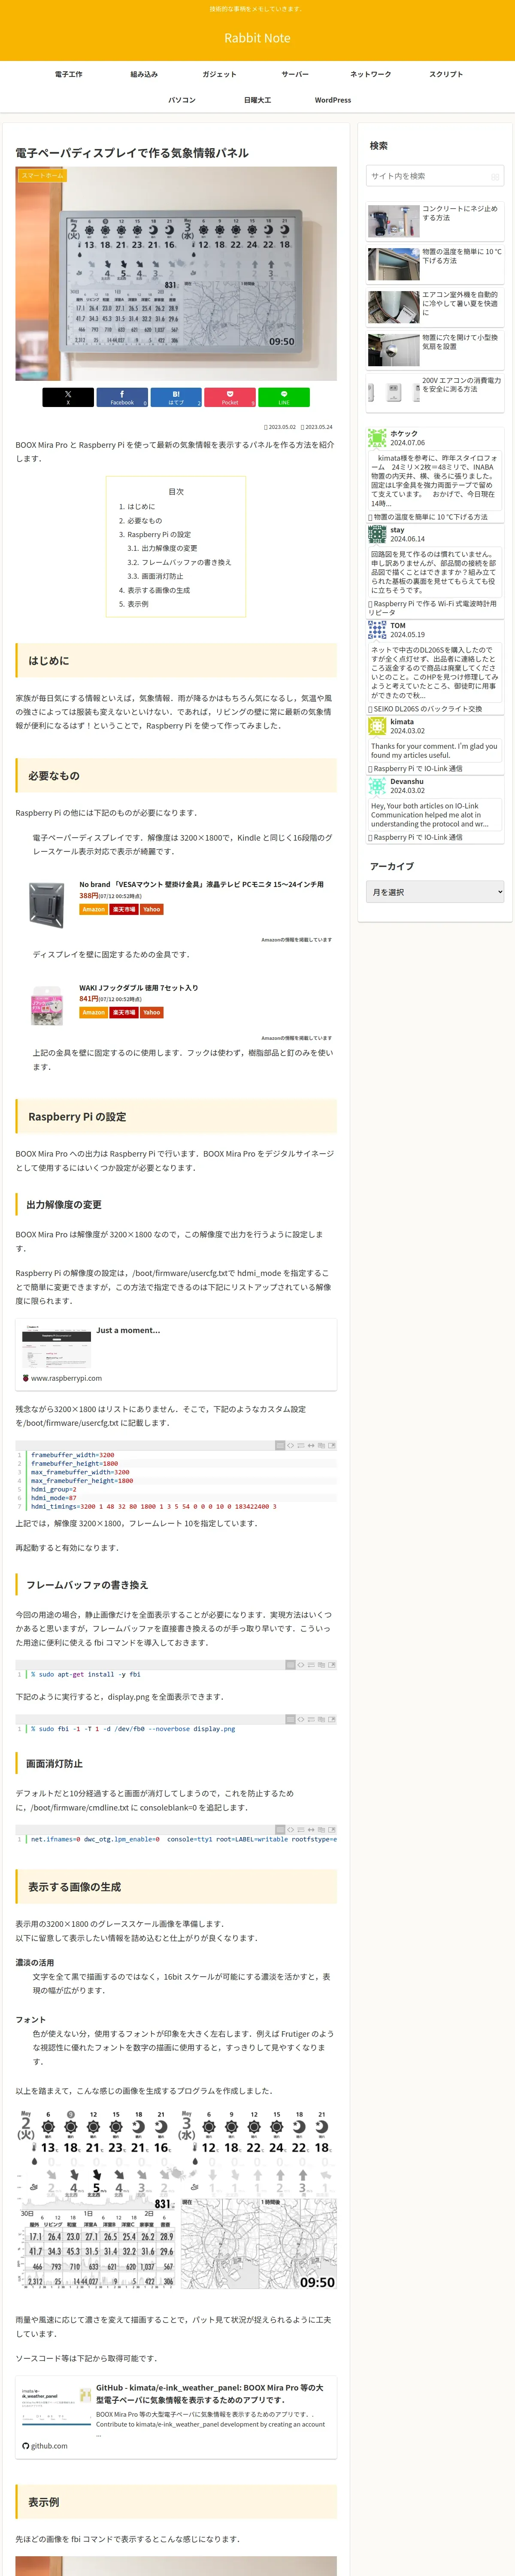The width and height of the screenshot is (515, 2576).
Task: Click Amazon button for WAKI J-hook product
Action: click(x=93, y=1012)
